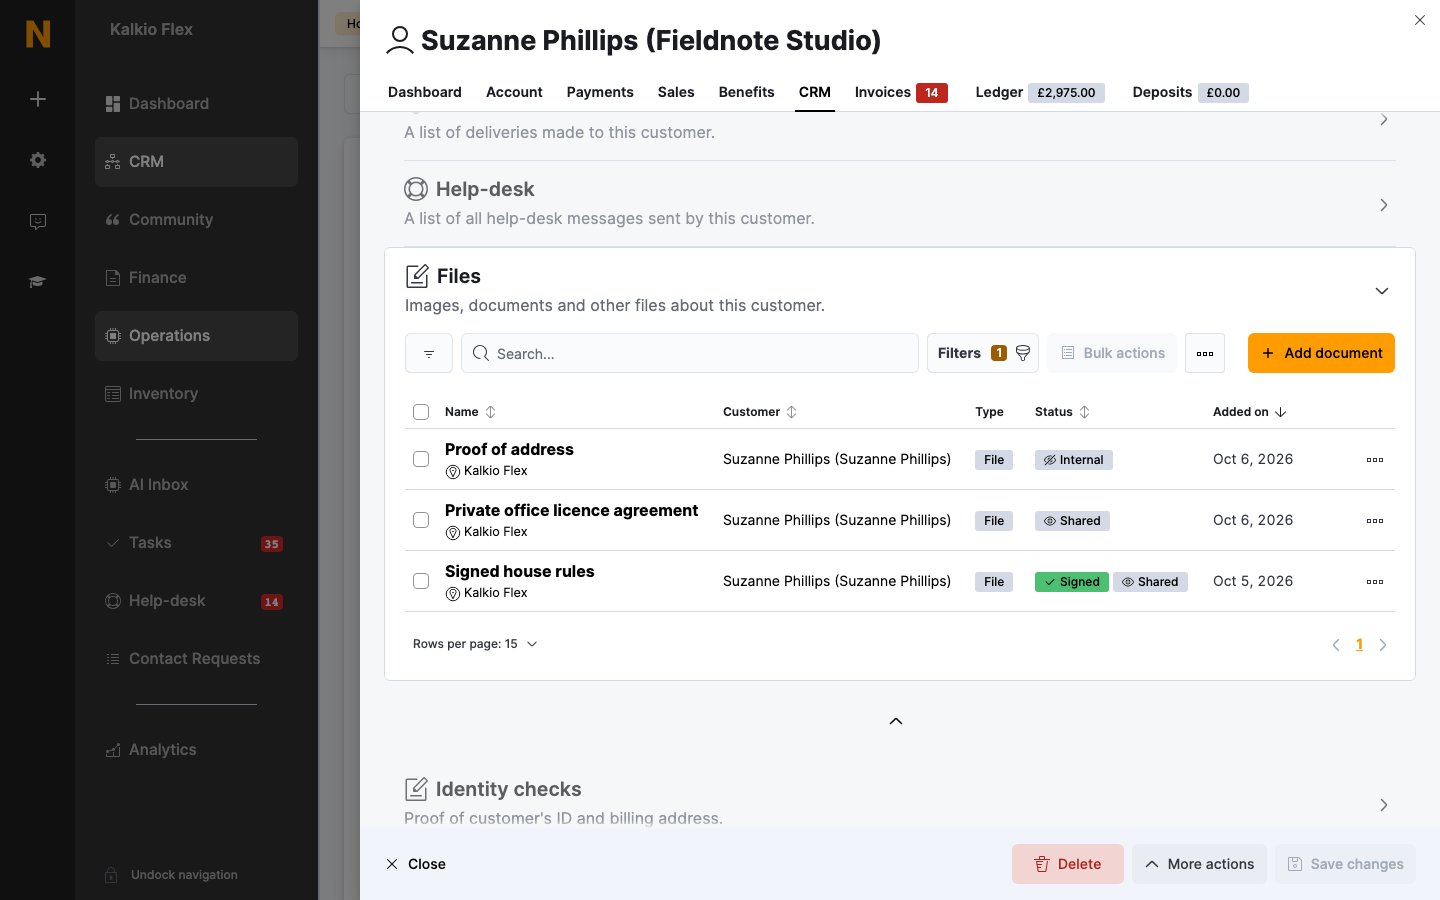The image size is (1440, 900).
Task: Open row actions for Proof of address
Action: coord(1375,460)
